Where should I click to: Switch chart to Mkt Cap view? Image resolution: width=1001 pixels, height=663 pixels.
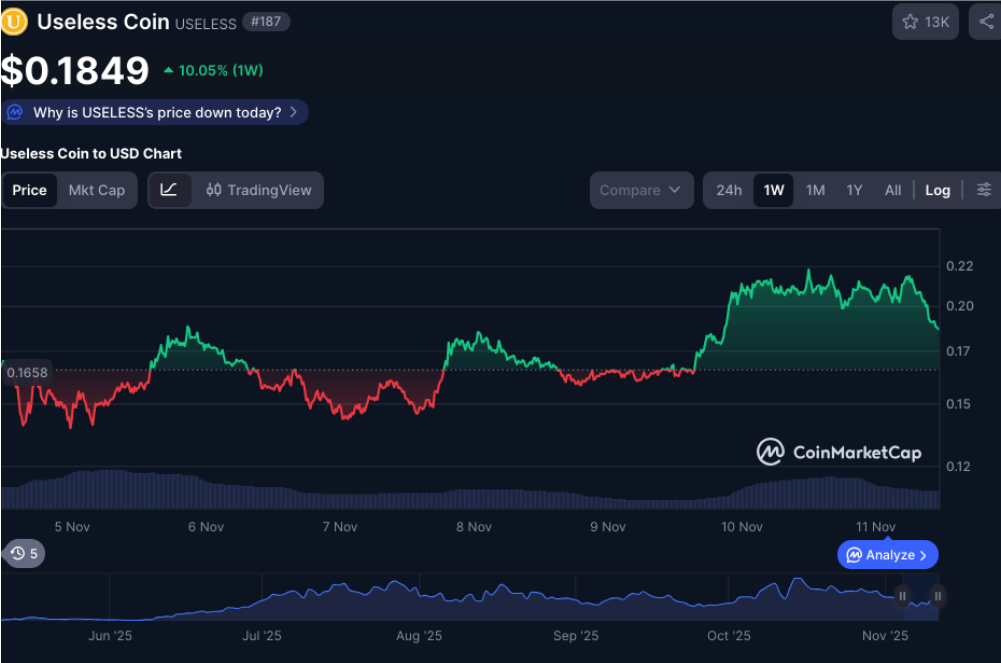pos(97,189)
